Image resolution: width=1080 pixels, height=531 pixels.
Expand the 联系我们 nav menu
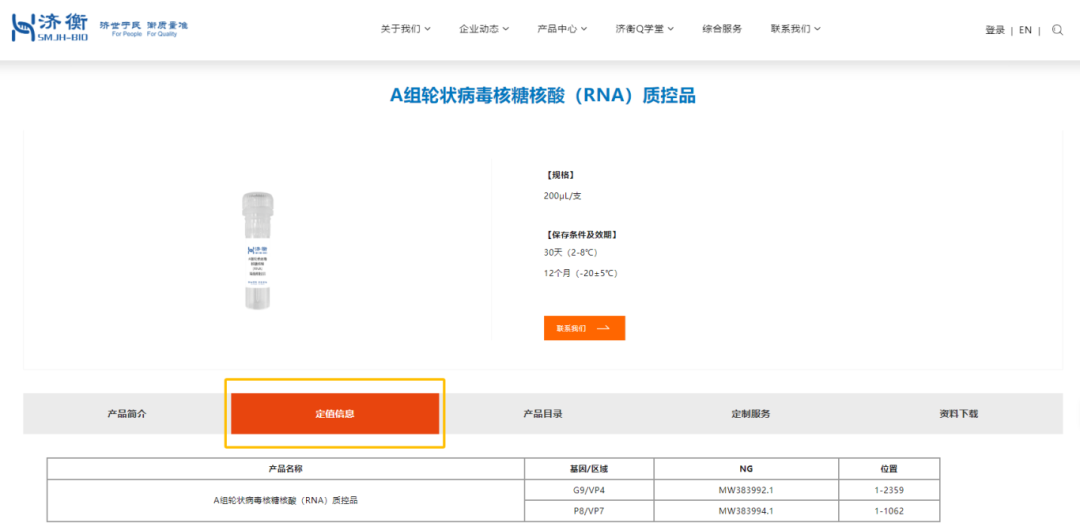coord(795,29)
